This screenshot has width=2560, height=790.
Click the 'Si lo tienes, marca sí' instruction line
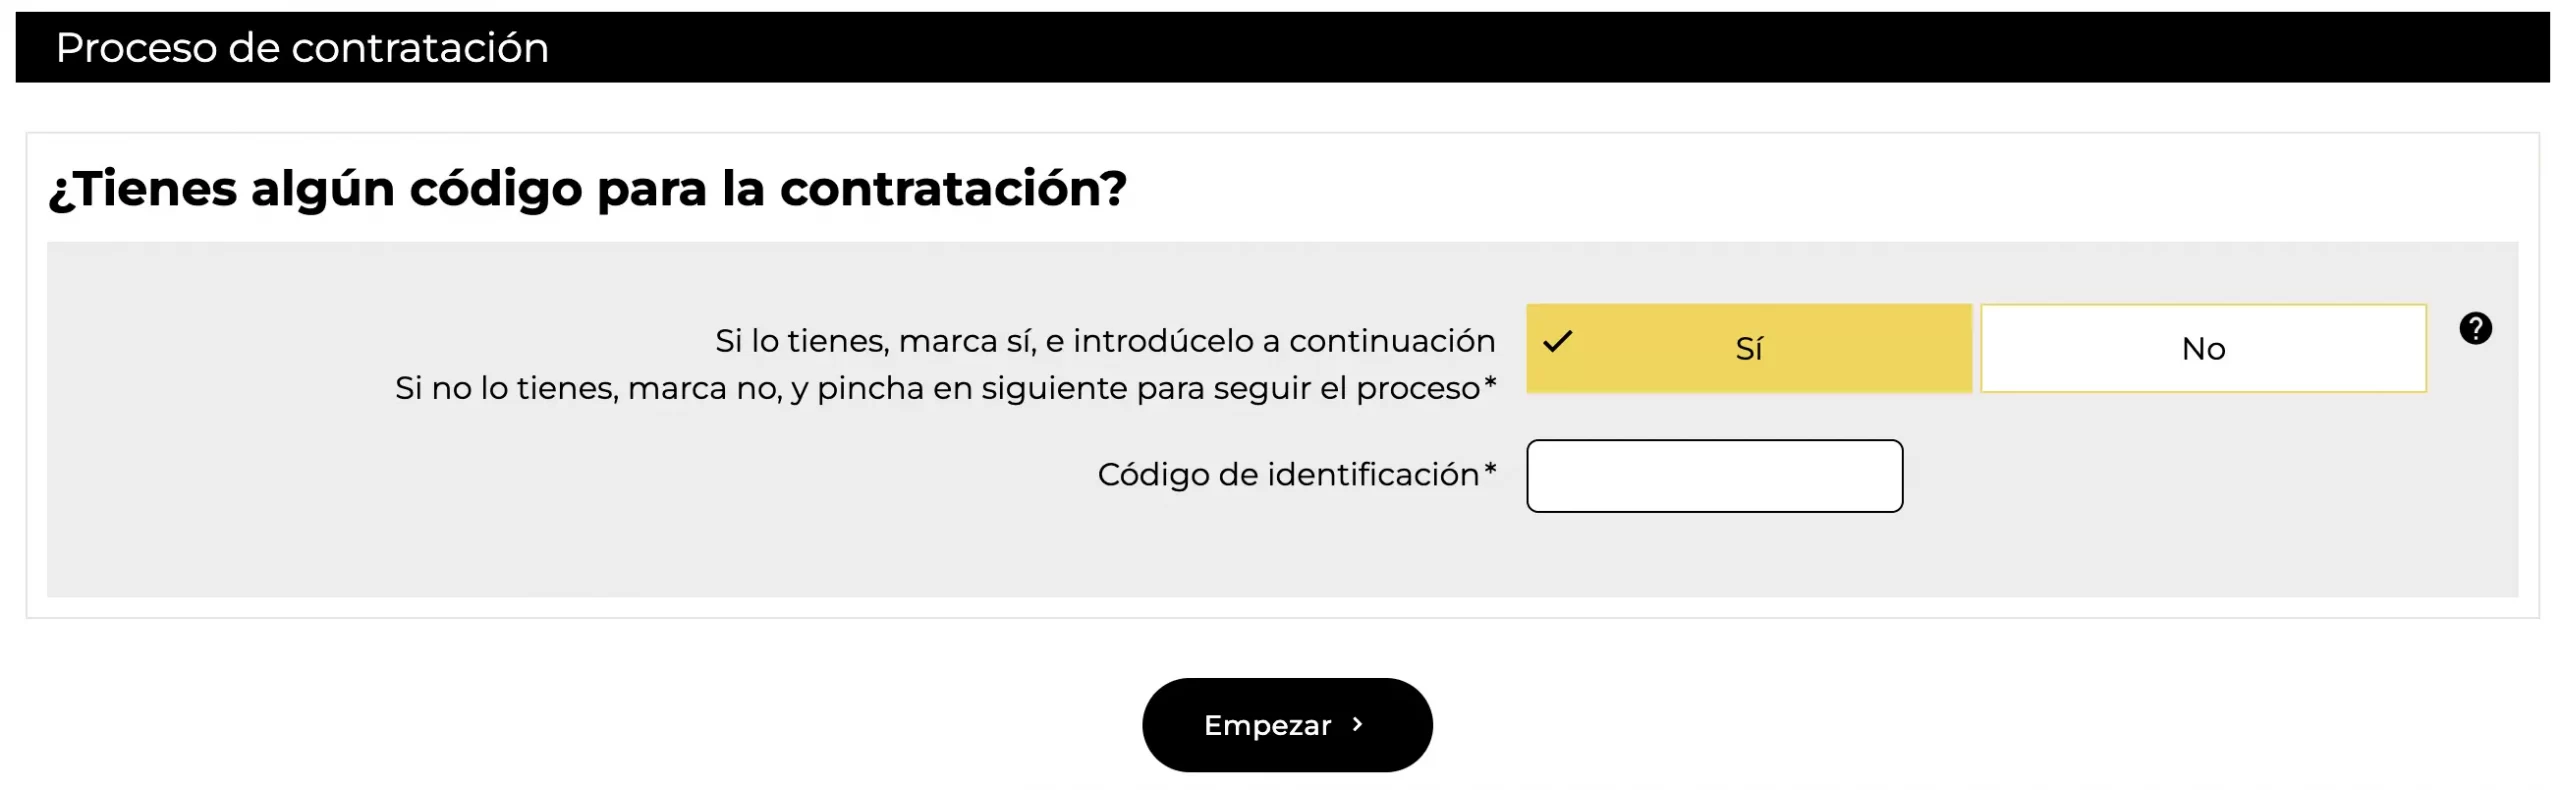point(1105,341)
